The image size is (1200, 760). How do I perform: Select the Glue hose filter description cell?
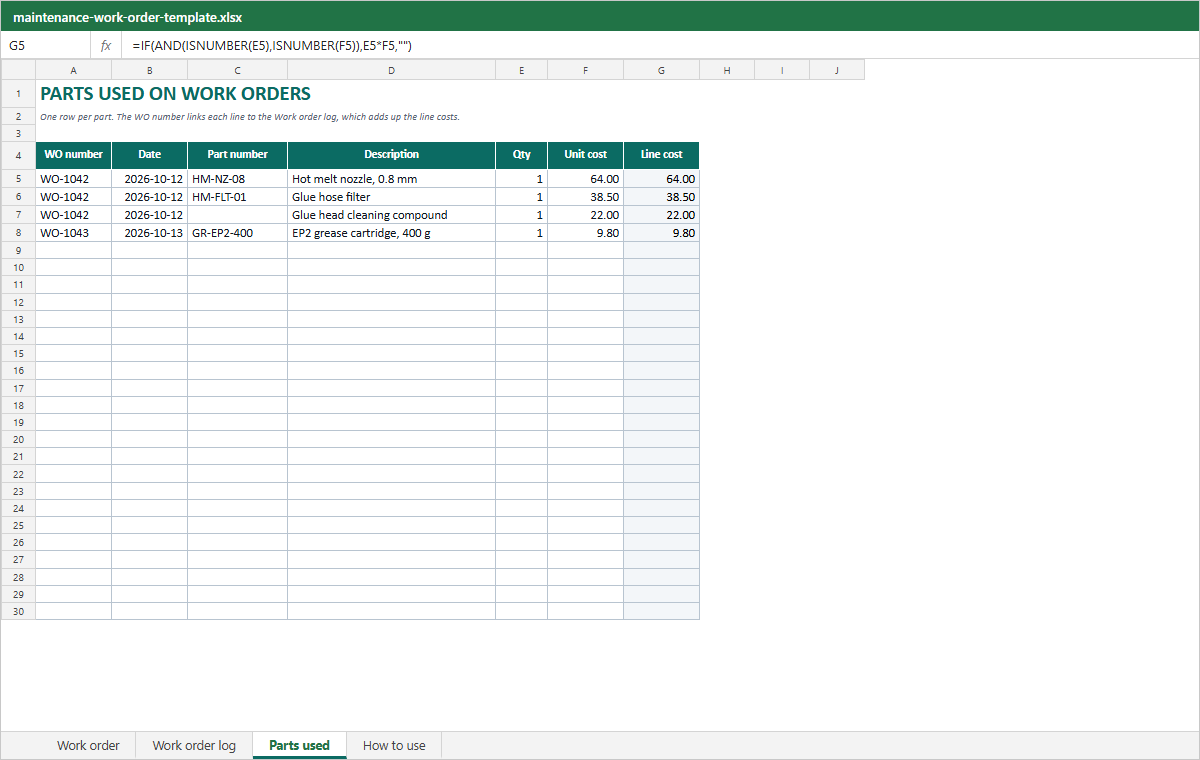coord(391,197)
